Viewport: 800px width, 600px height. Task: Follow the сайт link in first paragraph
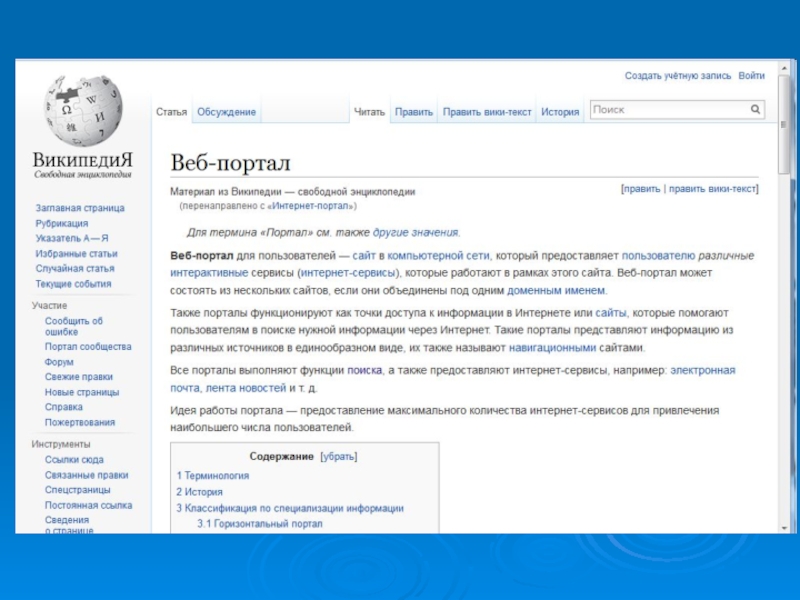(x=364, y=256)
